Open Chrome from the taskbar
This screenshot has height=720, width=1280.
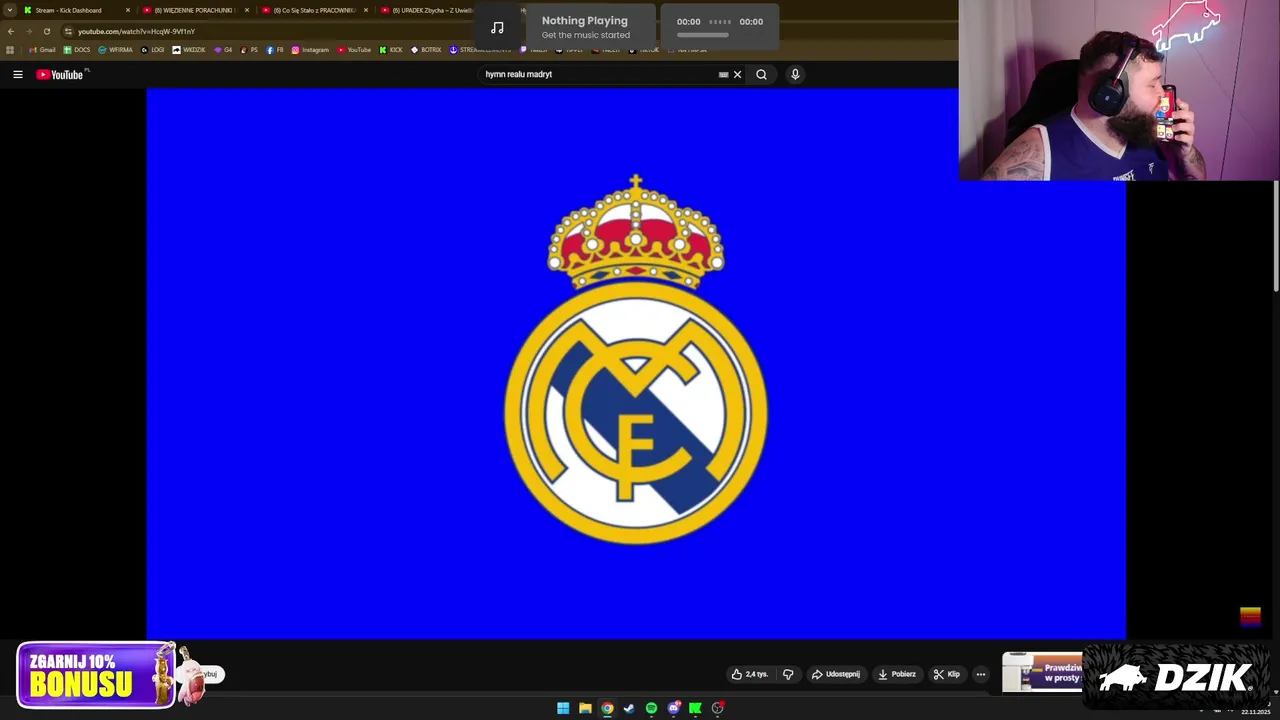coord(607,708)
